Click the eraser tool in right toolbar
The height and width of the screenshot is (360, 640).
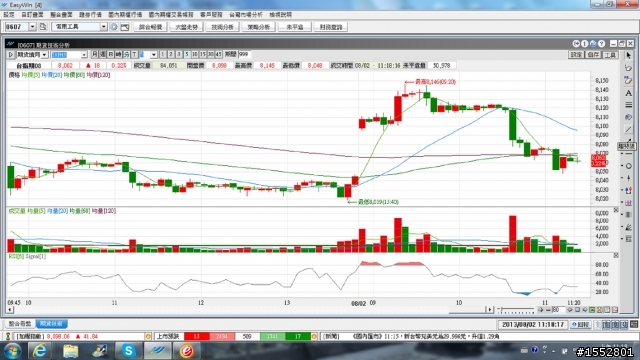click(629, 68)
